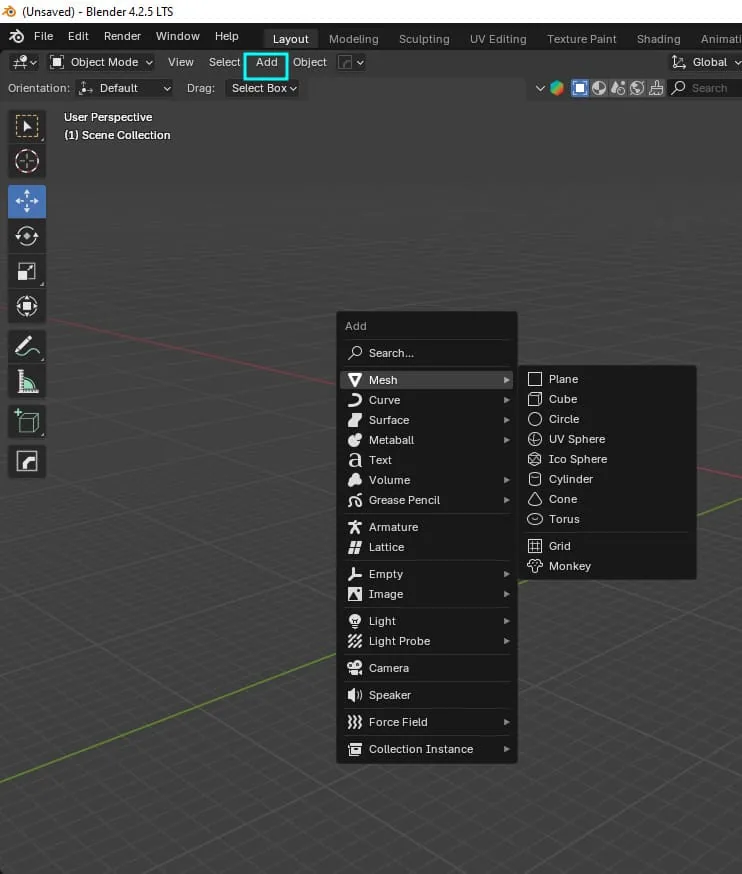Select the Select Box tool icon

pyautogui.click(x=27, y=126)
